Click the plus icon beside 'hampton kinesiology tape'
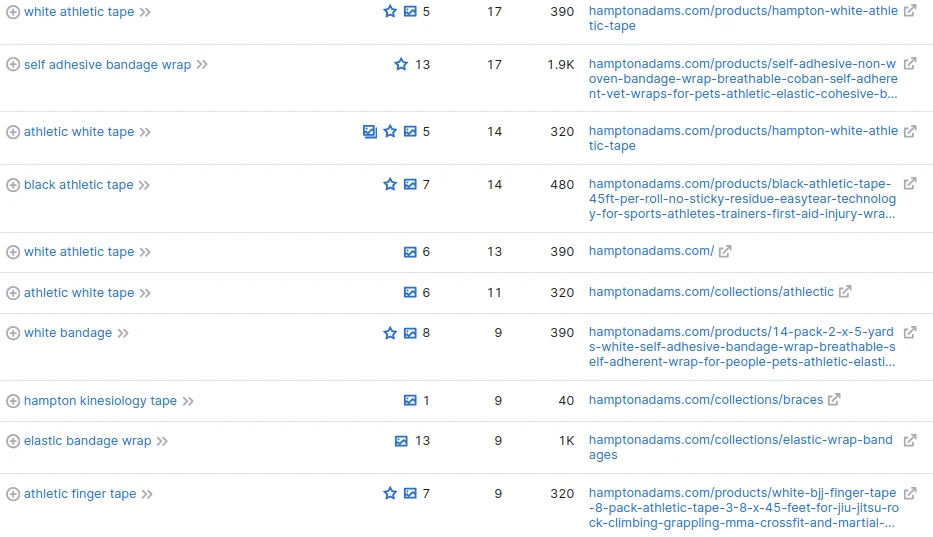The image size is (933, 537). 12,401
